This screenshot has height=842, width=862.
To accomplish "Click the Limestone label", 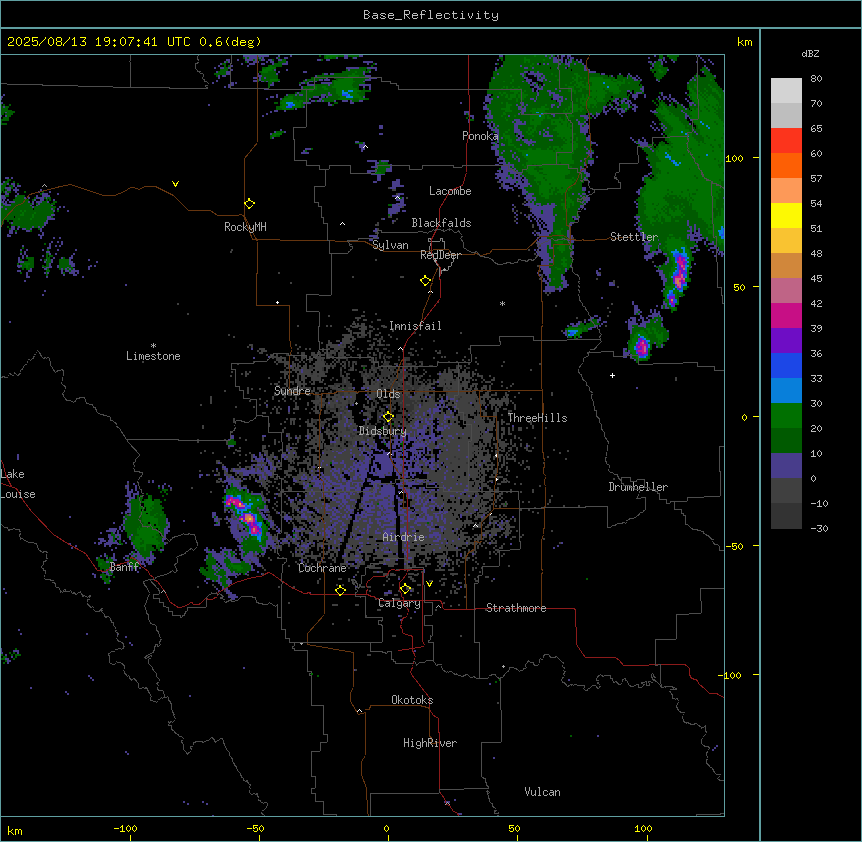I will click(x=153, y=356).
